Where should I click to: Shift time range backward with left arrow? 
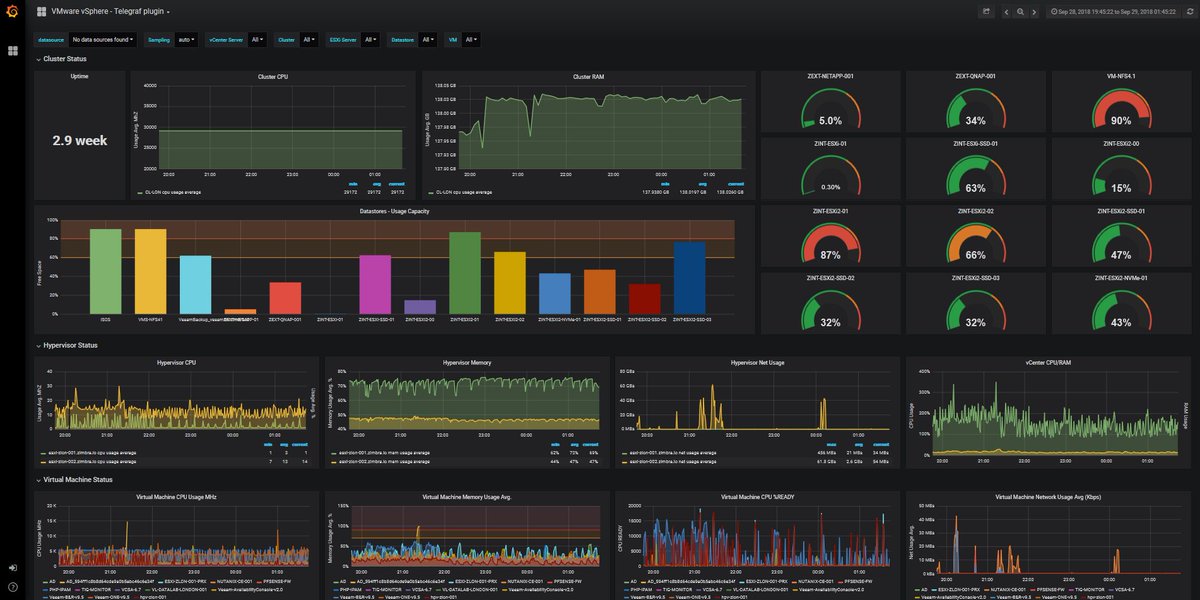[x=1007, y=12]
